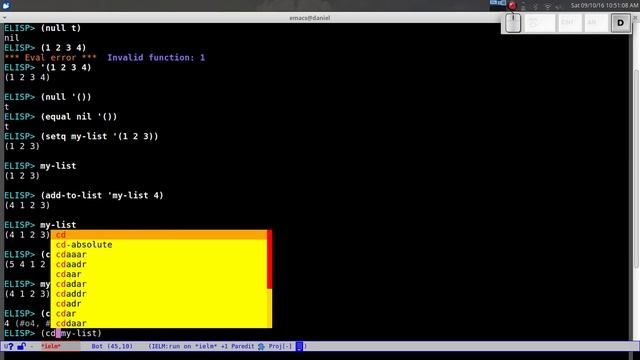This screenshot has width=640, height=360.
Task: Click the red completion popup scrollbar
Action: [x=269, y=259]
